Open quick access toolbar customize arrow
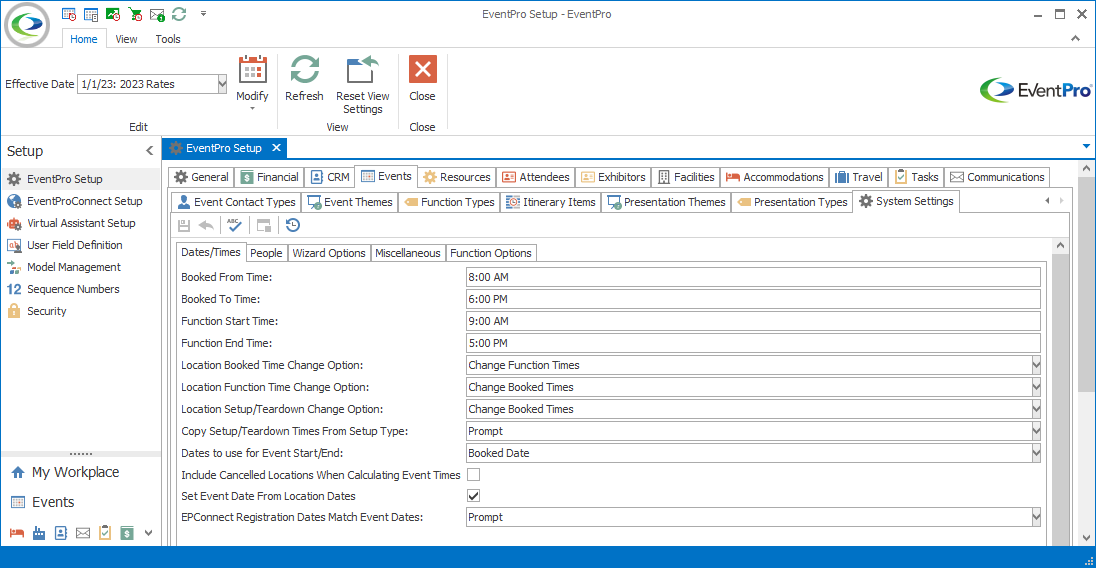 click(203, 13)
